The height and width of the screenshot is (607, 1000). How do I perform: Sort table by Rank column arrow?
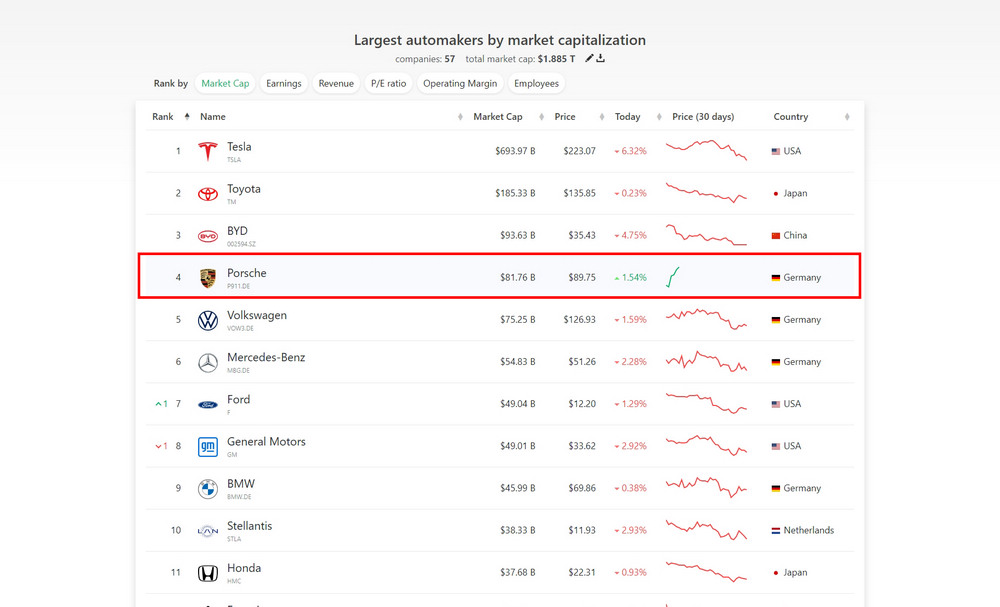[187, 117]
